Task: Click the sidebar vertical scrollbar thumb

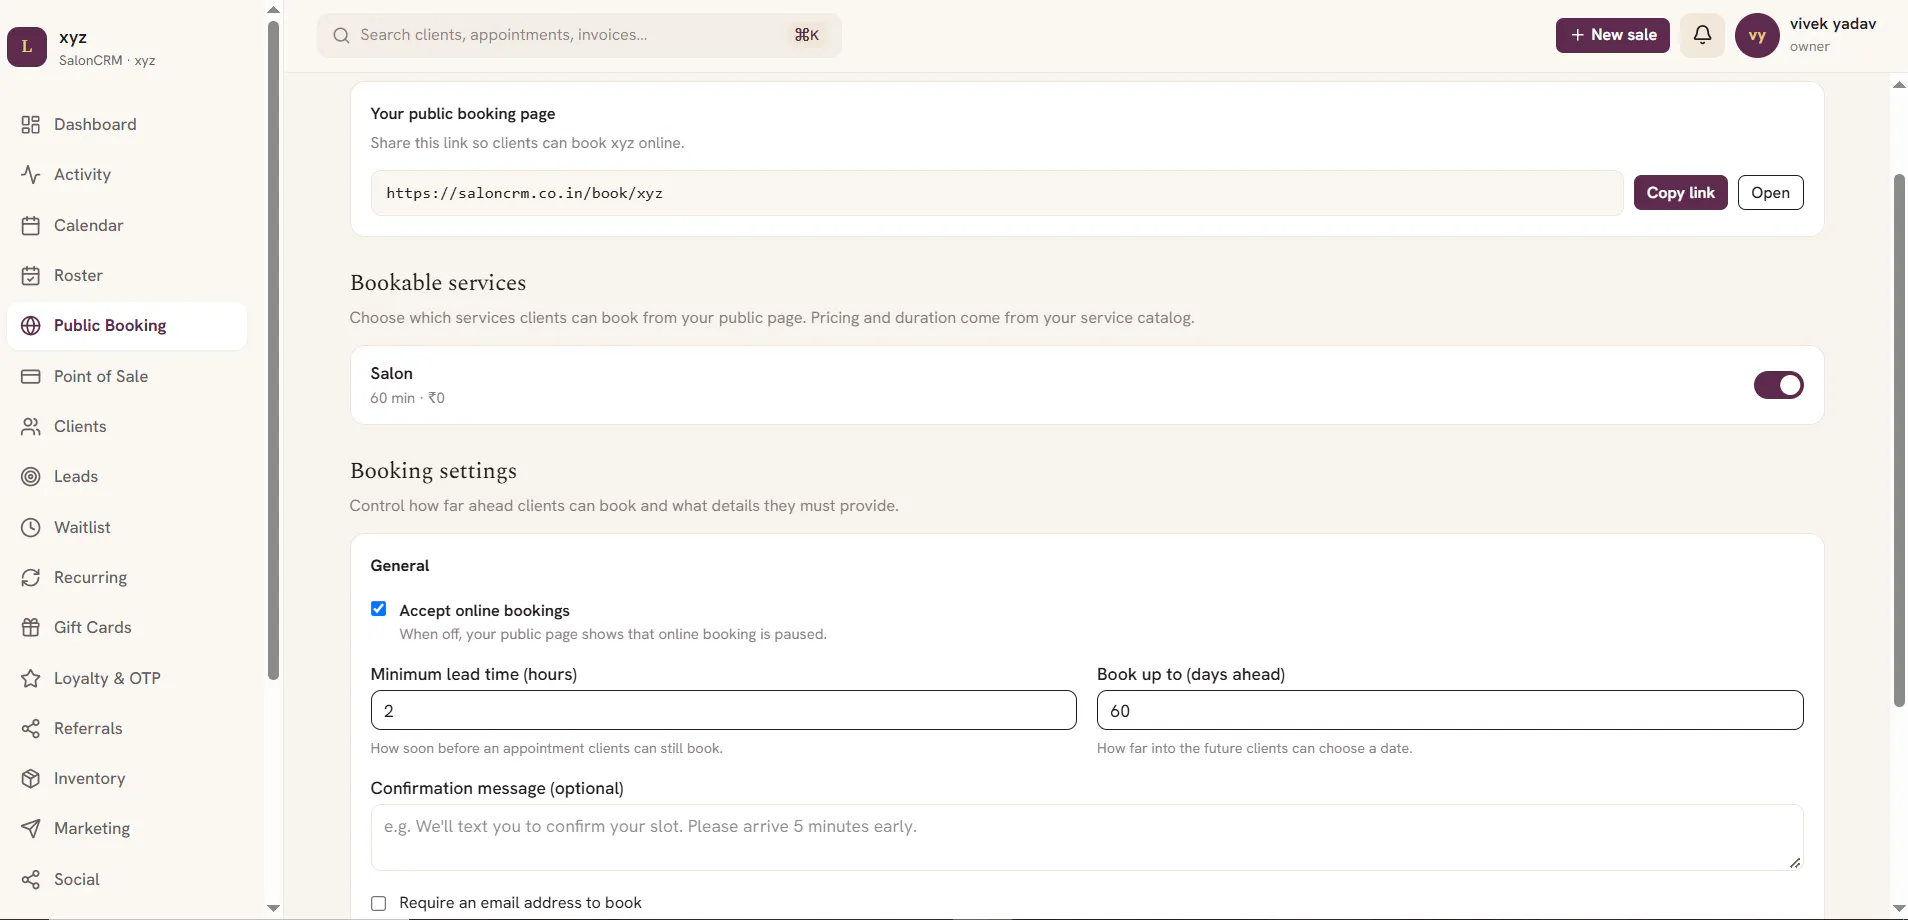Action: (273, 350)
